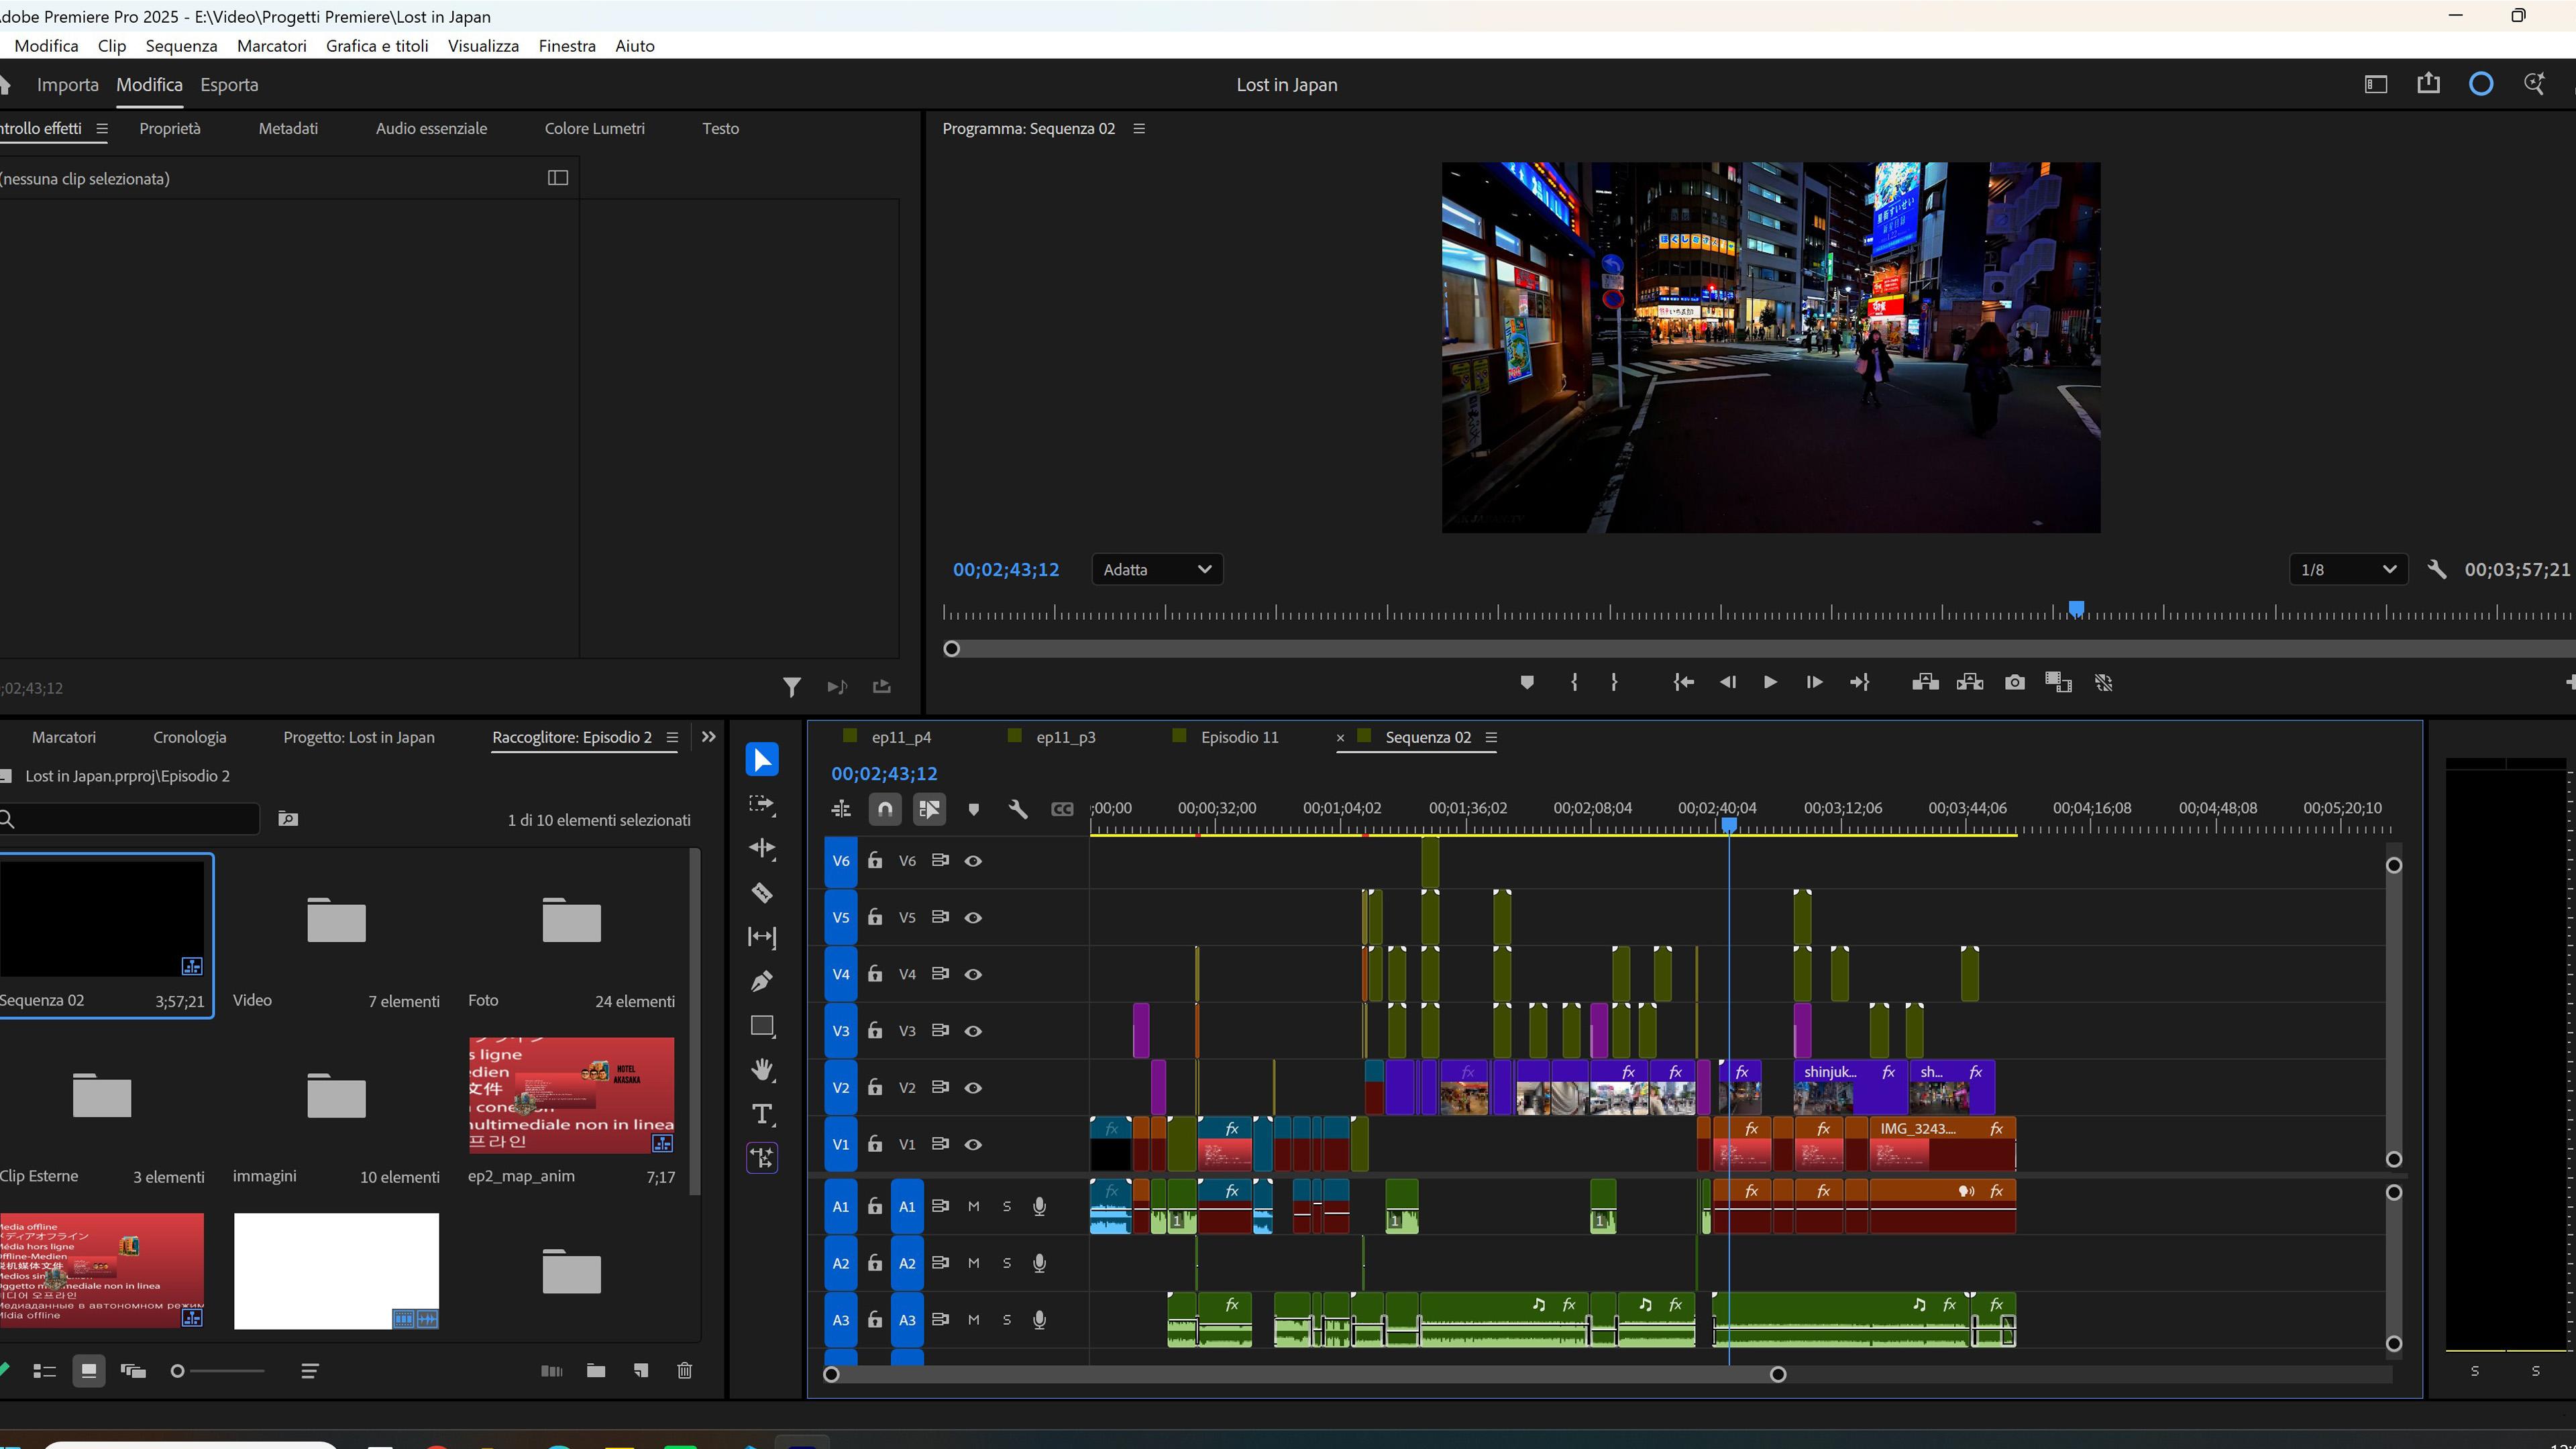Hide V3 track output eye
This screenshot has width=2576, height=1449.
(973, 1031)
